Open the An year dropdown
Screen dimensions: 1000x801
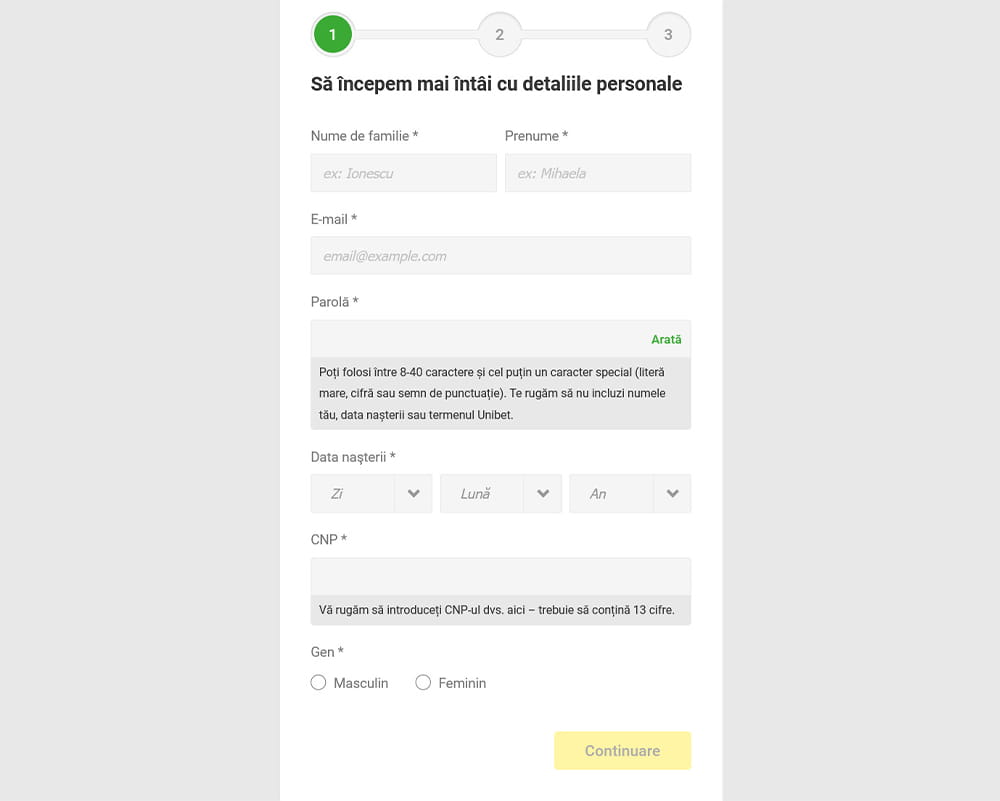coord(630,494)
